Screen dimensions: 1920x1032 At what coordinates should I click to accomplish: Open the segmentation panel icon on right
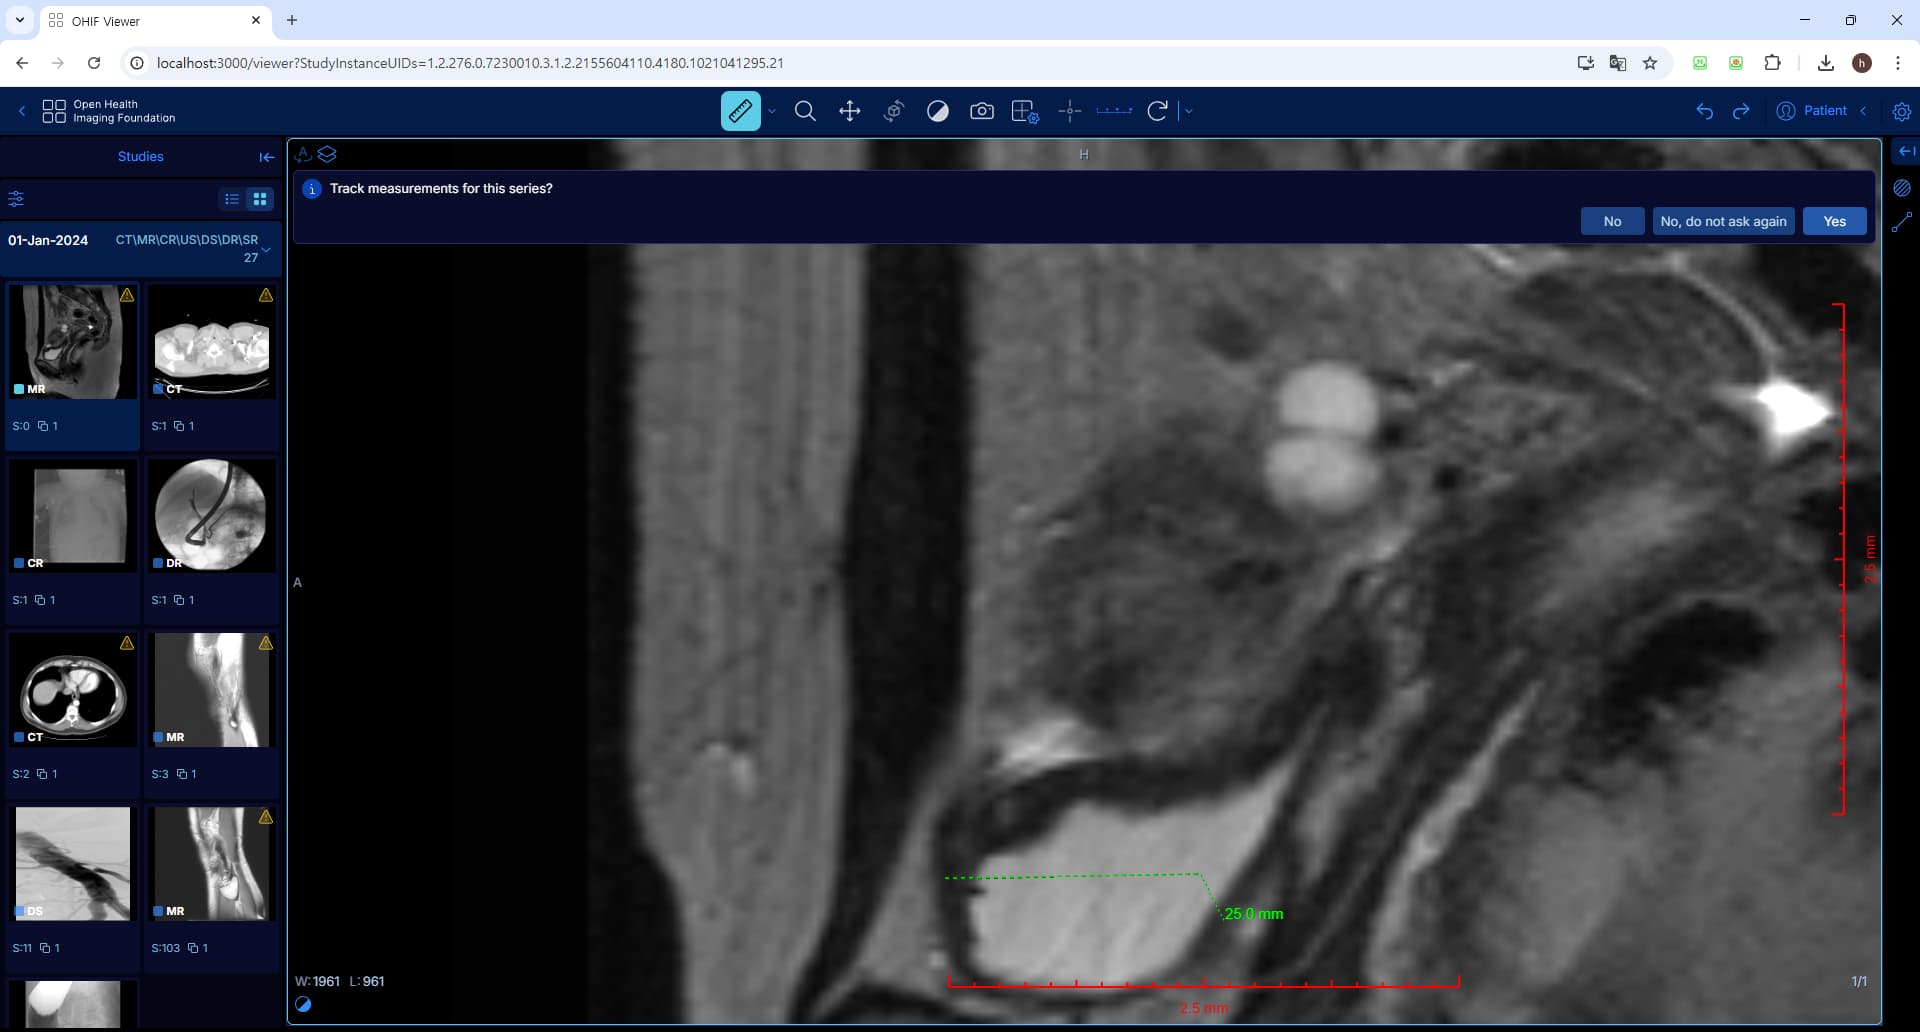coord(1901,188)
